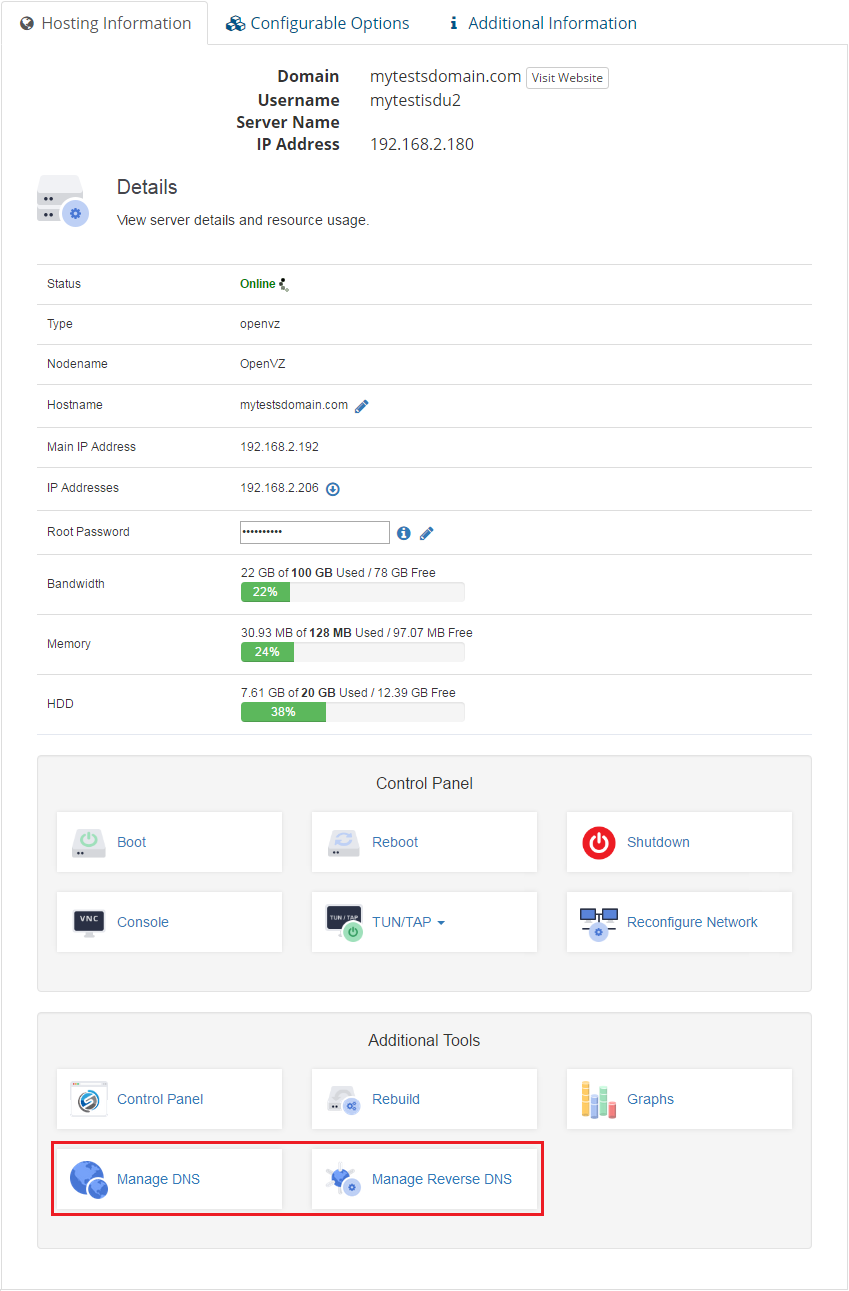This screenshot has height=1291, width=849.
Task: Expand the IP Addresses list arrow
Action: 333,489
